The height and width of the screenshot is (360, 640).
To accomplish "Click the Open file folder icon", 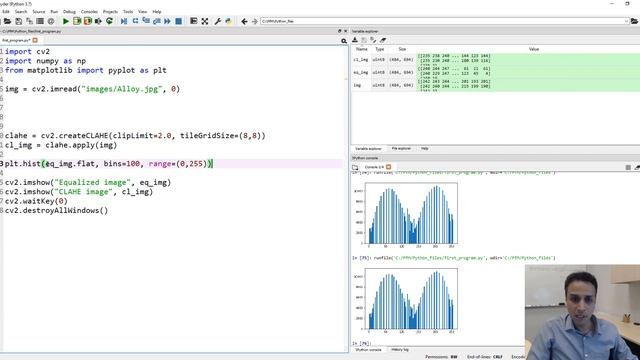I will tap(8, 21).
